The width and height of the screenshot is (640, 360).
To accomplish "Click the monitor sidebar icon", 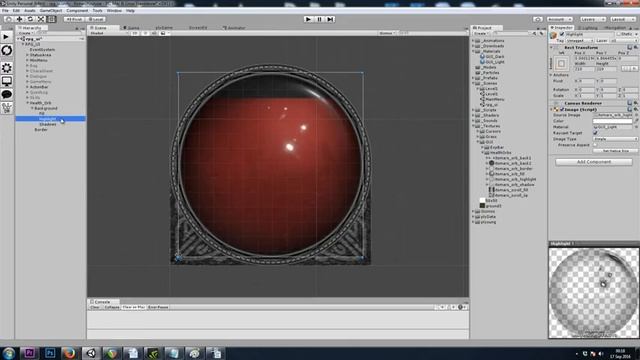I will tap(7, 81).
